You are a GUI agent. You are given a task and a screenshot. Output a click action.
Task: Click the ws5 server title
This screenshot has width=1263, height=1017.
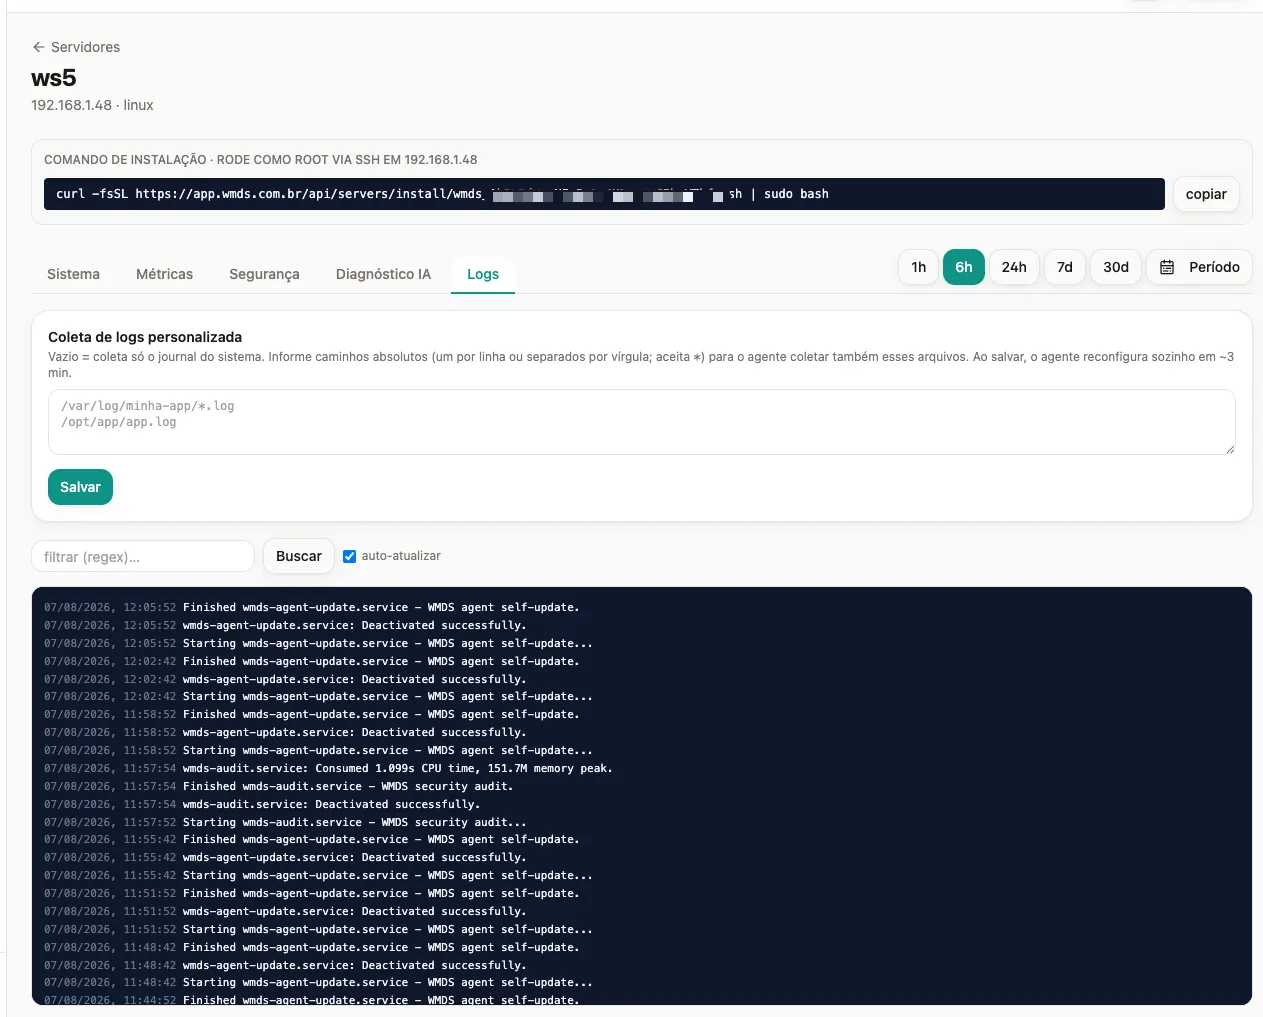coord(54,78)
